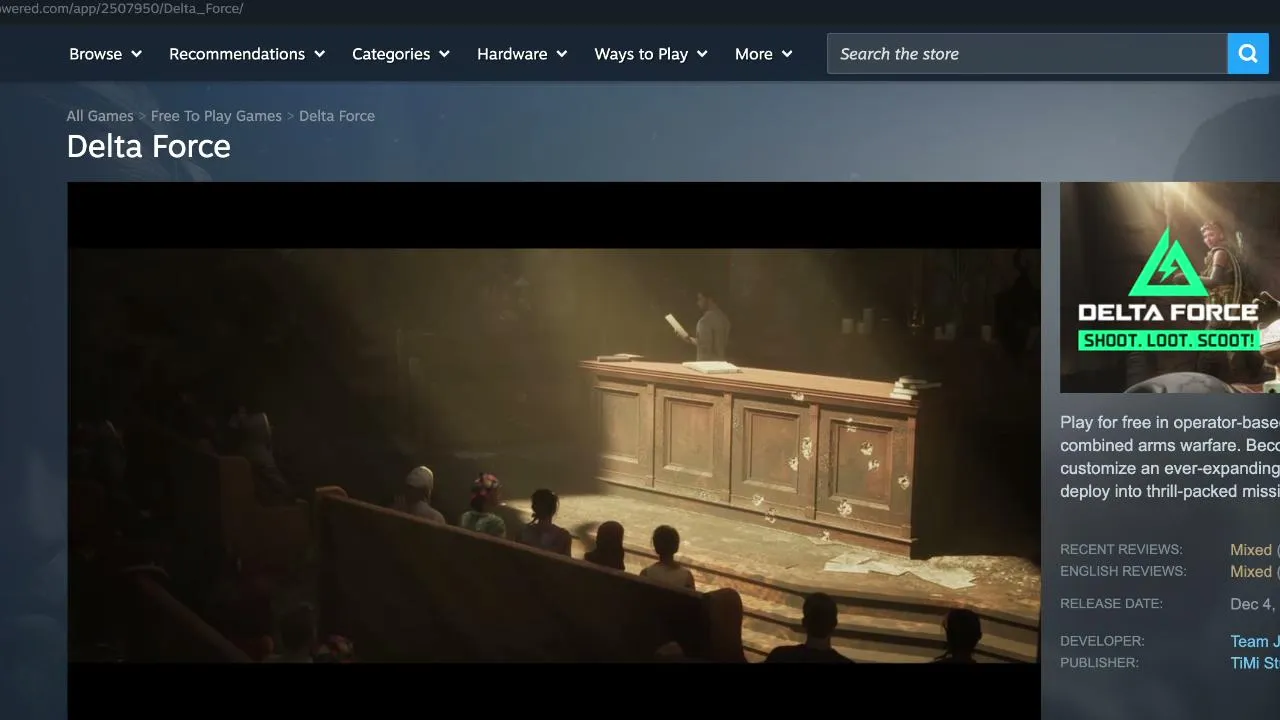Open the More menu

point(764,54)
